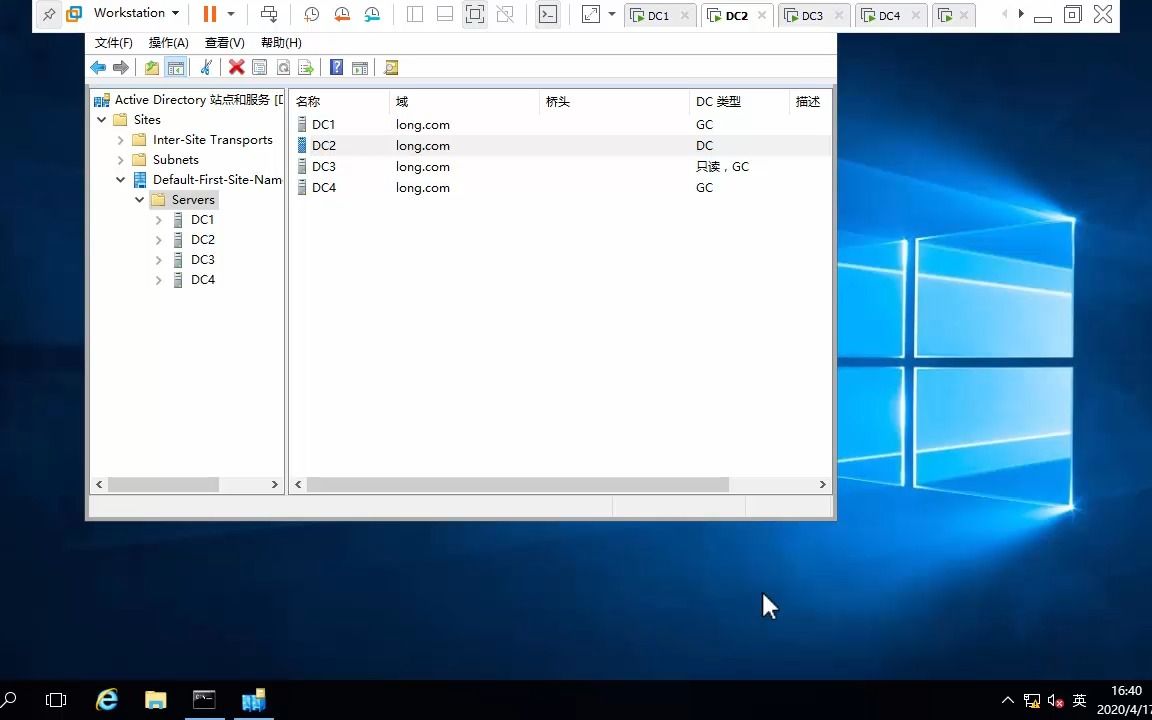Toggle the thumbnail bar view
Viewport: 1152px width, 720px height.
coord(444,14)
